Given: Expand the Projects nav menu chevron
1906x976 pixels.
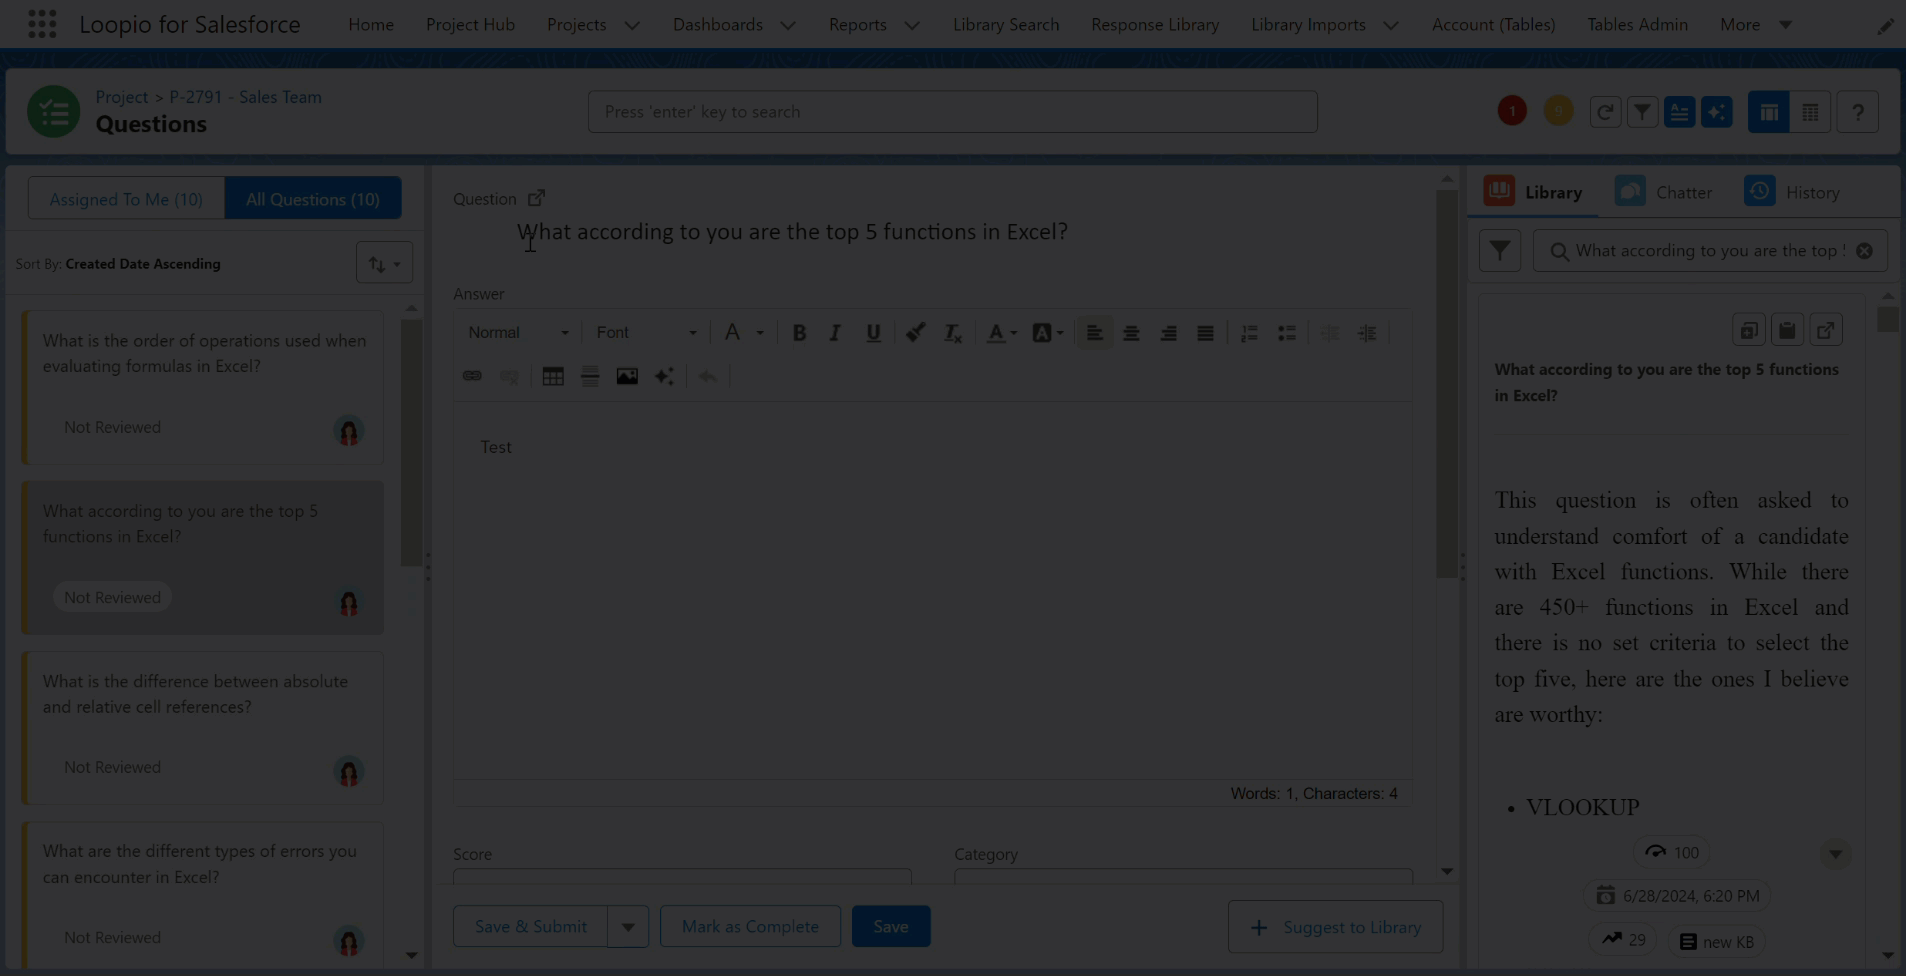Looking at the screenshot, I should pyautogui.click(x=632, y=25).
